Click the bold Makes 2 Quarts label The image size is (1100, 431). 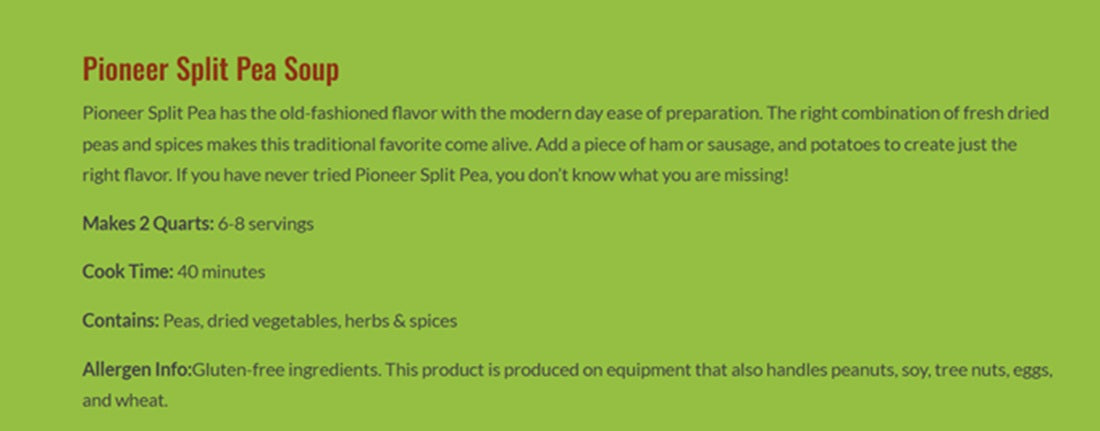(147, 223)
